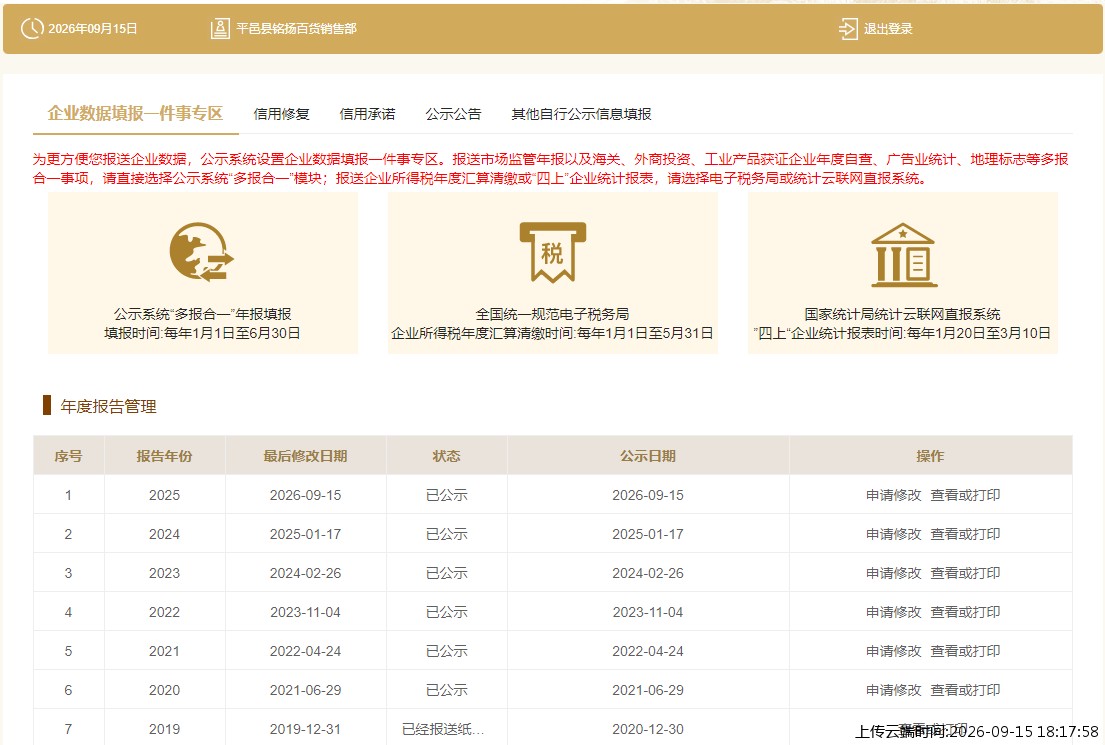This screenshot has height=745, width=1105.
Task: Click the 状态 column header
Action: tap(446, 456)
